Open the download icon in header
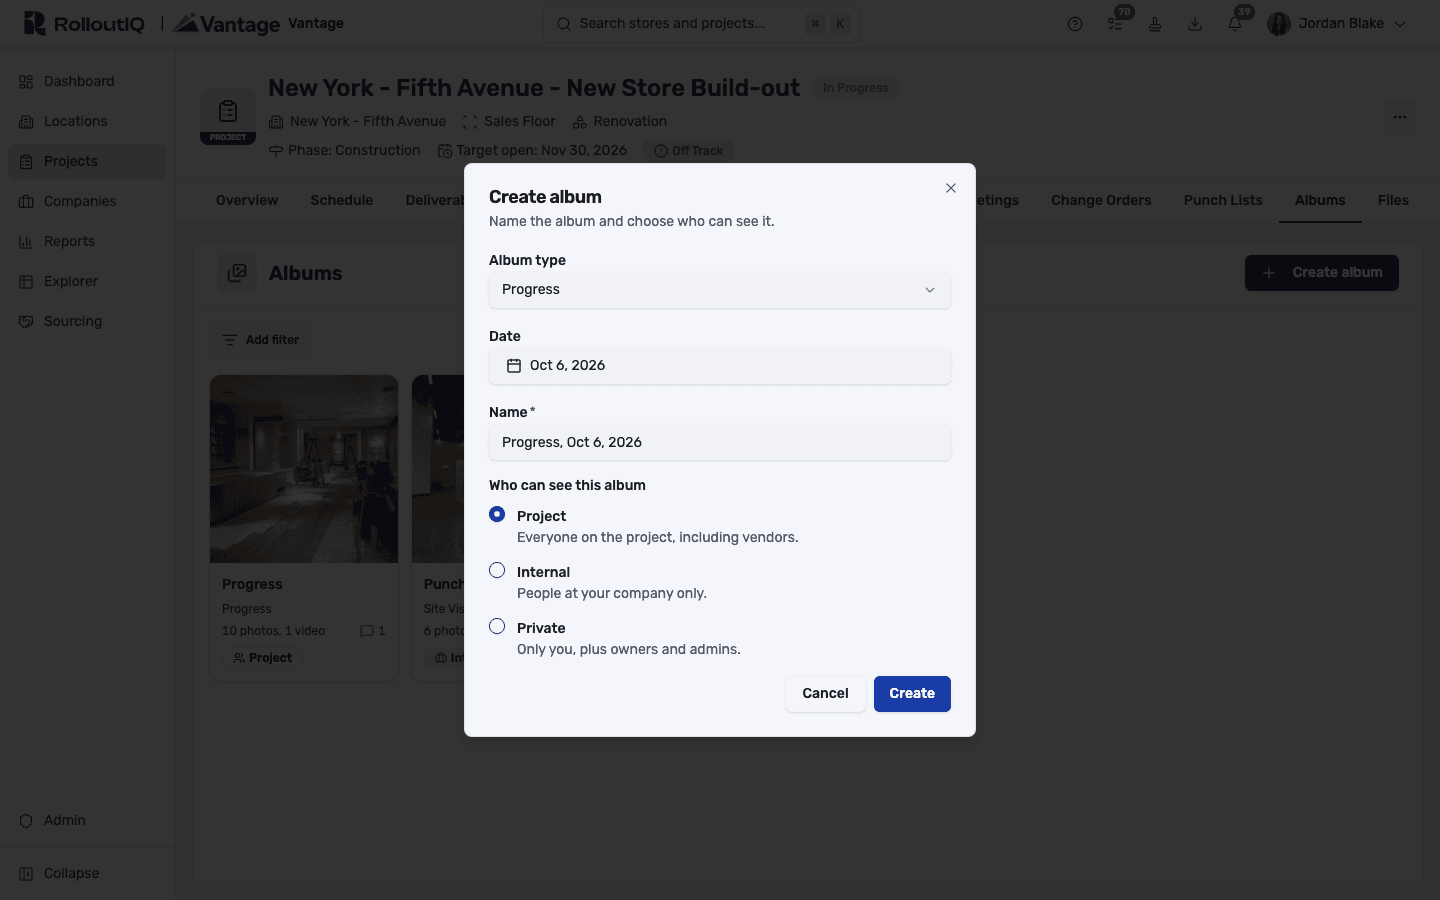This screenshot has width=1440, height=900. point(1195,24)
